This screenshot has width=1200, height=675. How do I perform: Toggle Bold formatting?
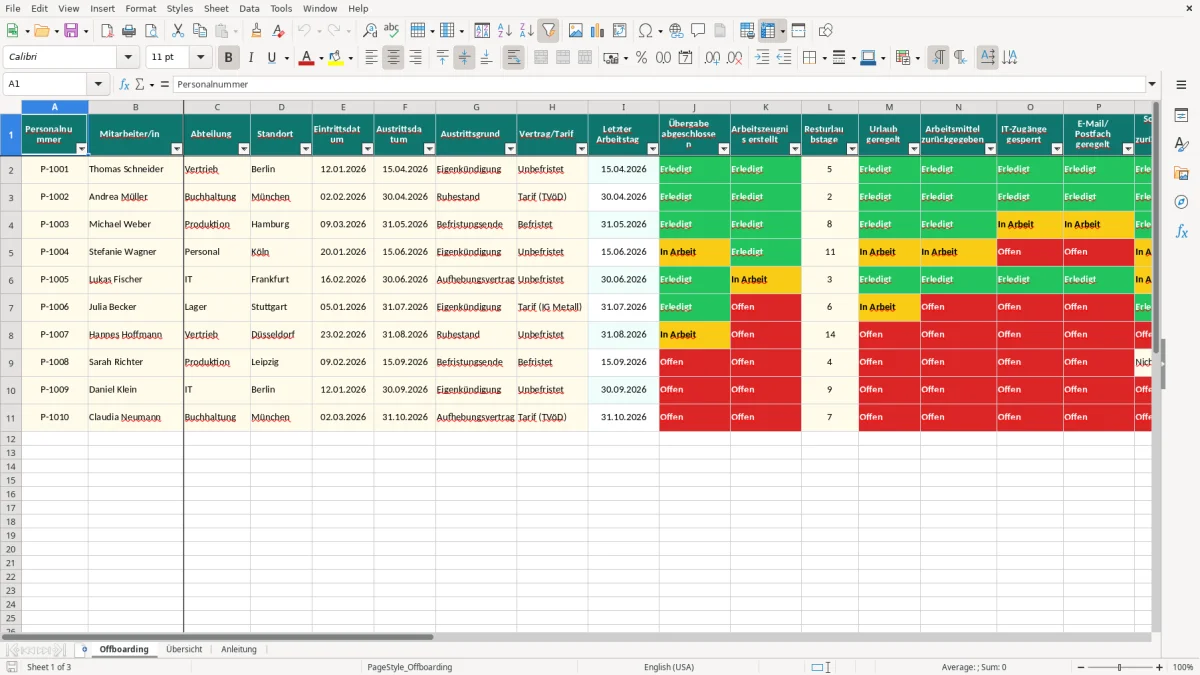coord(229,58)
